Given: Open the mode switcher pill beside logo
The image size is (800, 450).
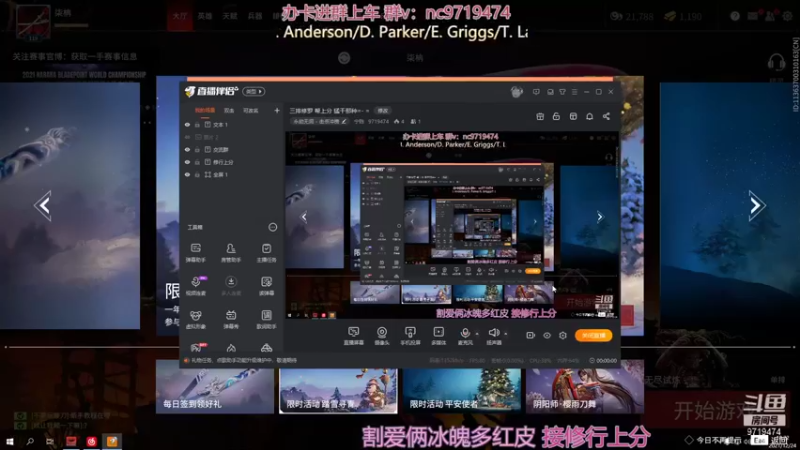Looking at the screenshot, I should [254, 91].
